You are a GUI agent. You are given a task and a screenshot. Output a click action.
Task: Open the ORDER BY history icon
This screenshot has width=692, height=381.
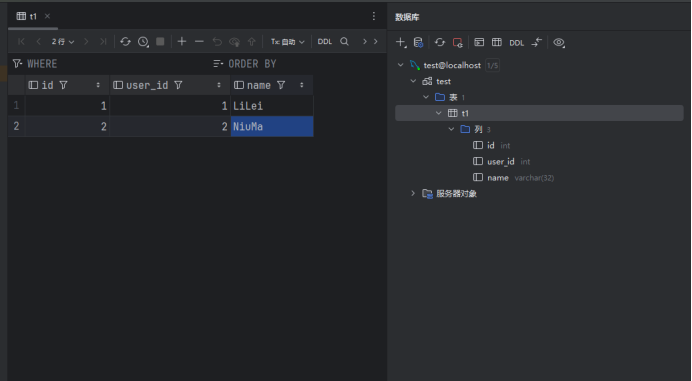218,64
